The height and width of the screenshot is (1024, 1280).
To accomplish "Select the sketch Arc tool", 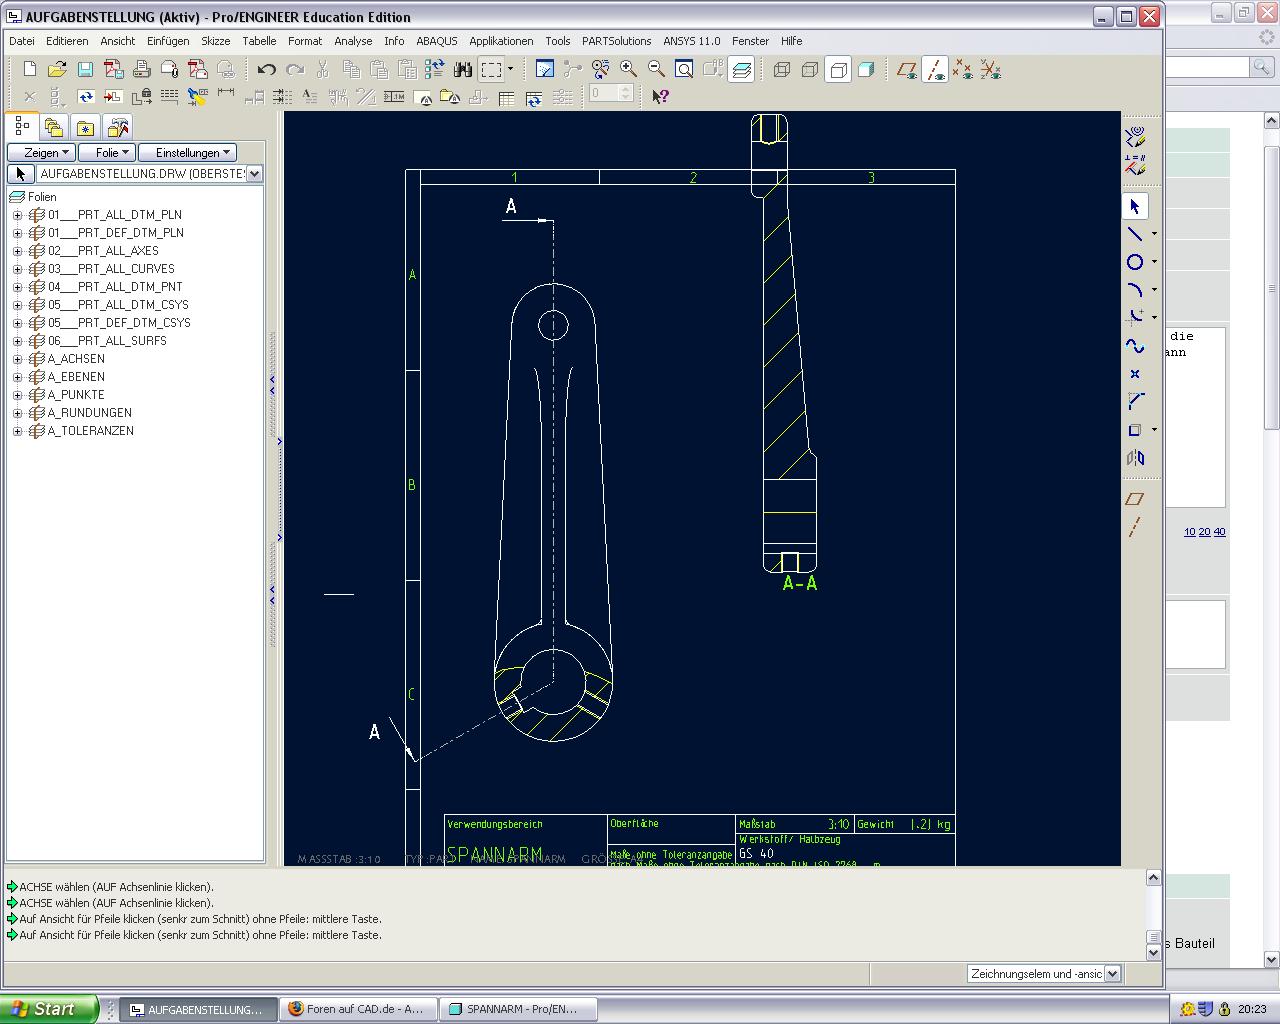I will coord(1135,290).
